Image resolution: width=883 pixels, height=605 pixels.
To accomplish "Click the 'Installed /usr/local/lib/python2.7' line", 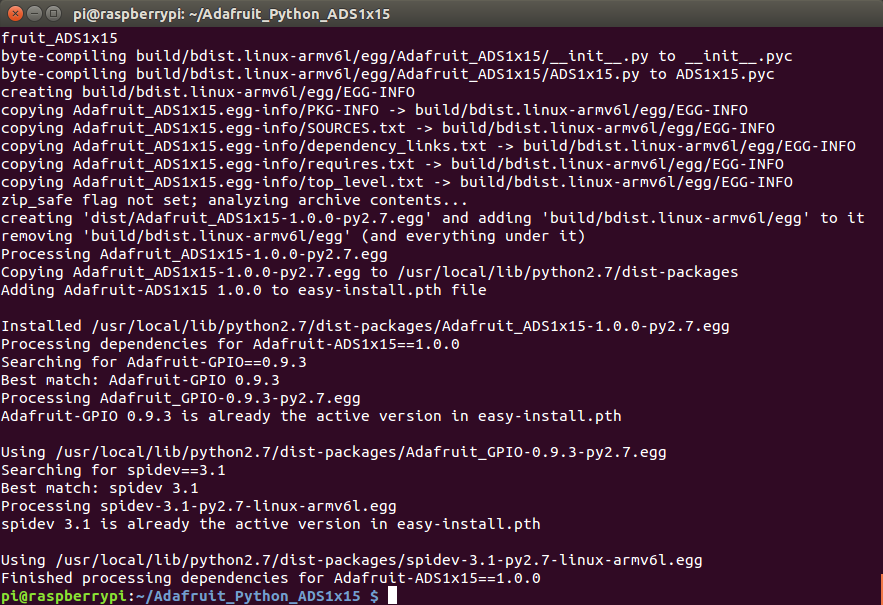I will pos(365,326).
